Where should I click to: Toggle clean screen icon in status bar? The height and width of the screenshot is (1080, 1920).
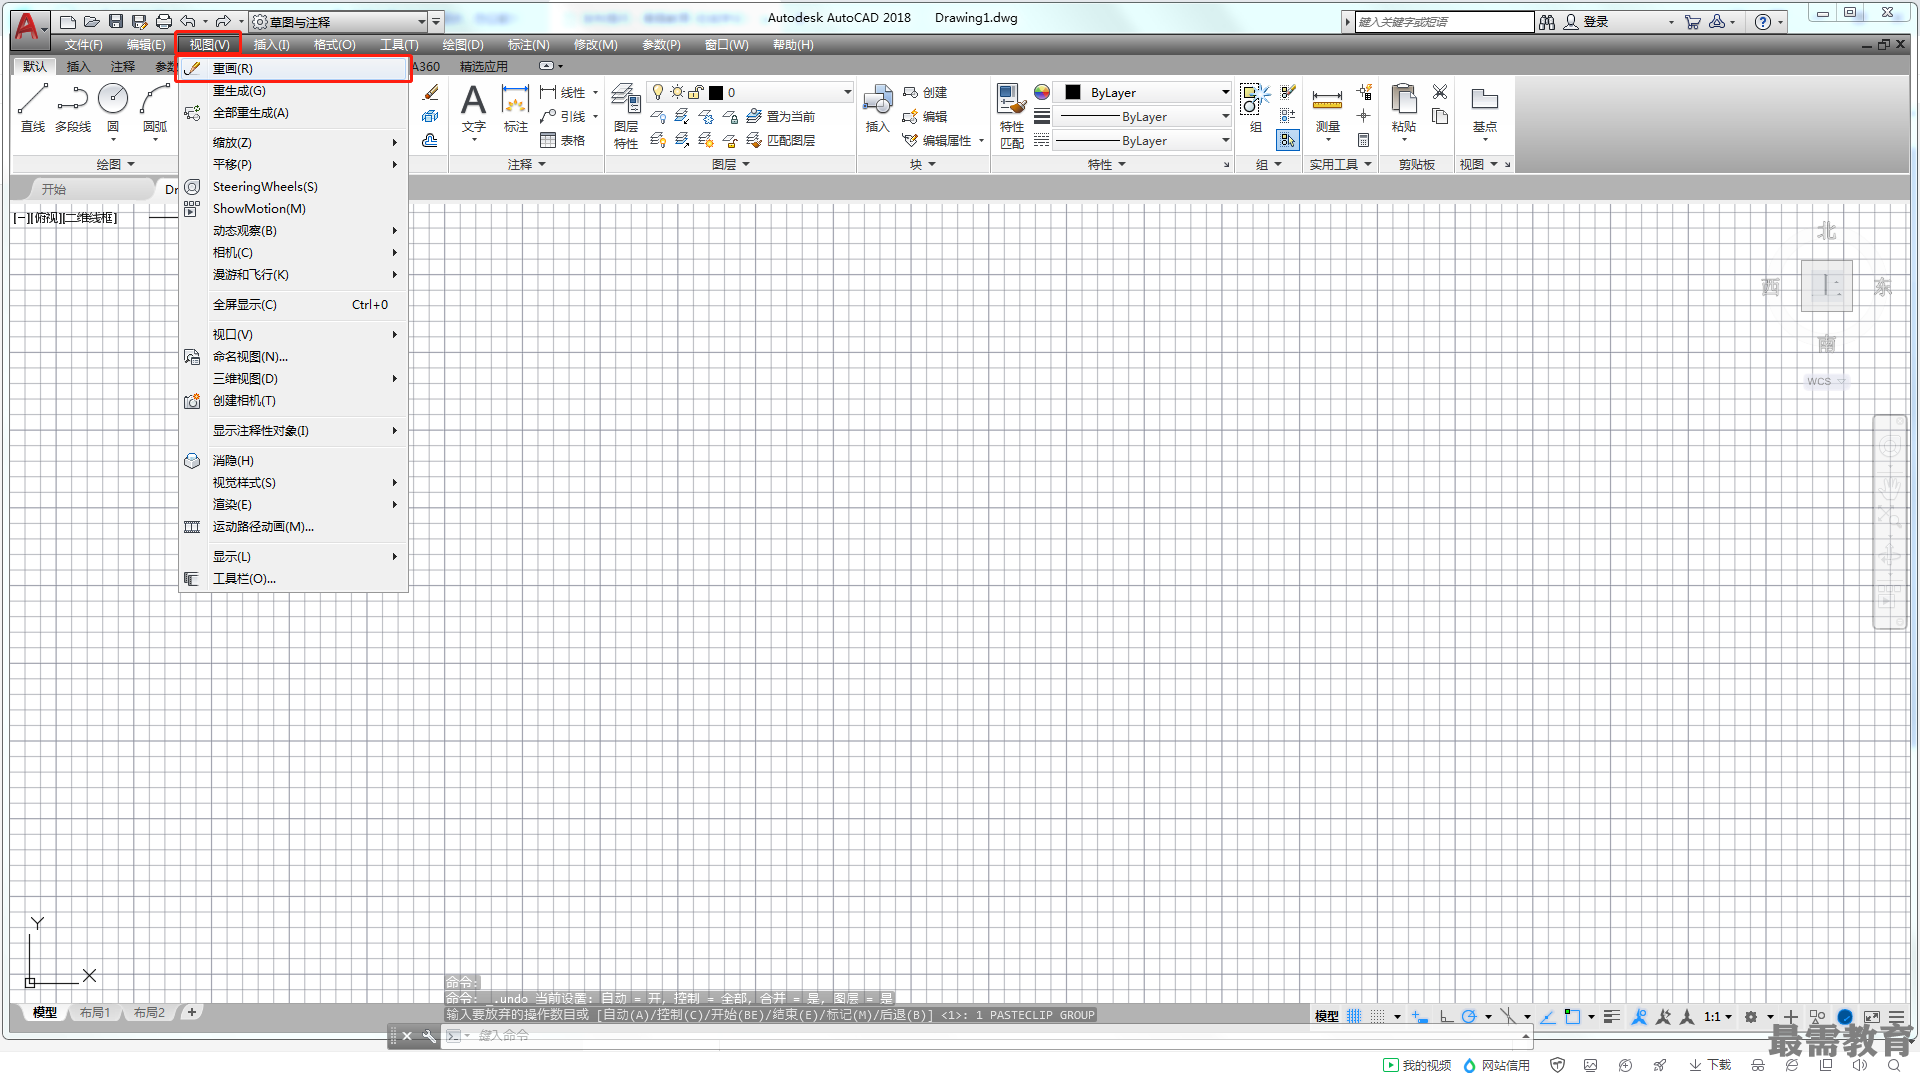1871,1016
